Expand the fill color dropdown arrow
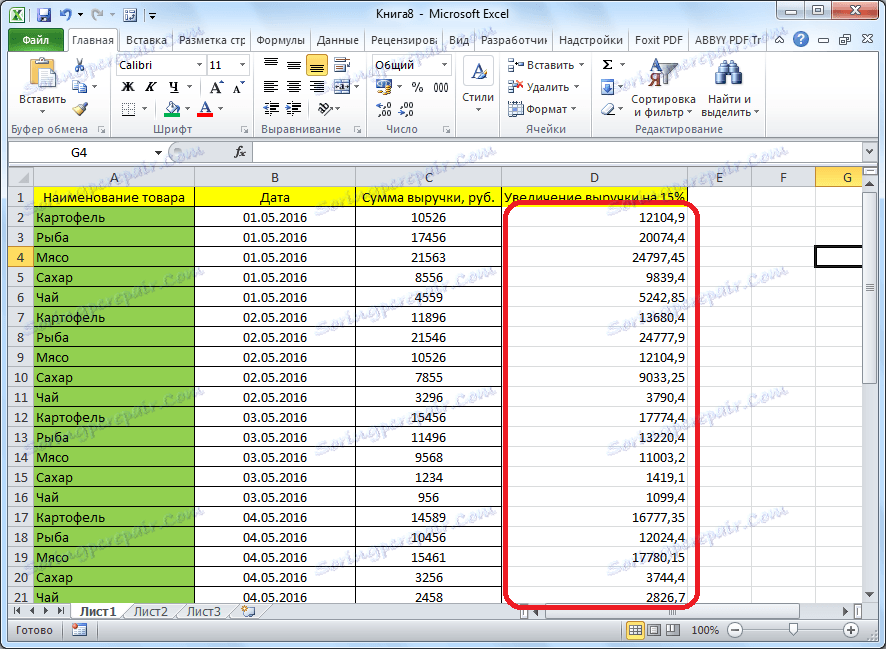886x649 pixels. (186, 107)
